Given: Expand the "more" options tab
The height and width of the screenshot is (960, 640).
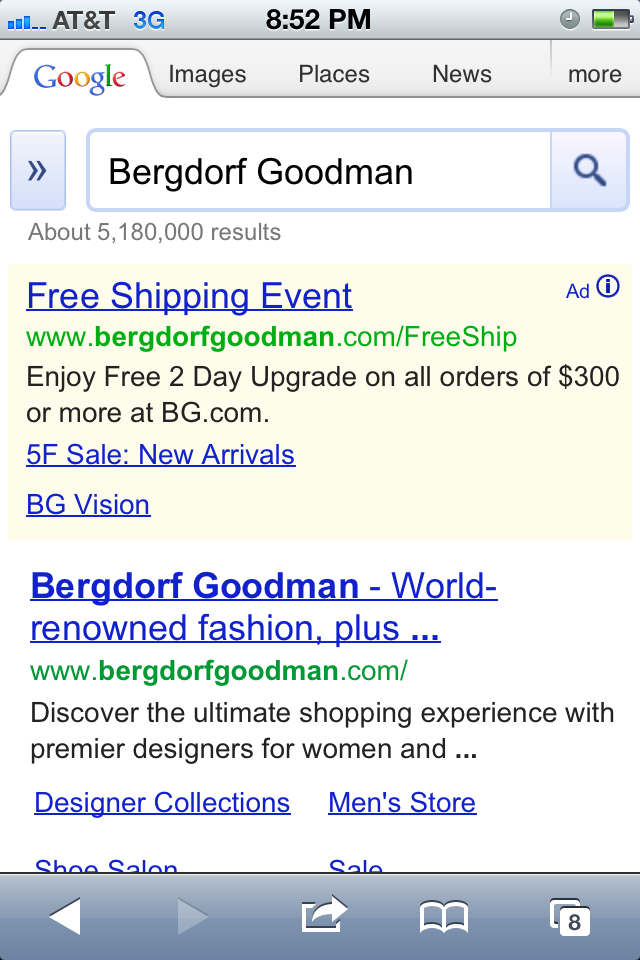Looking at the screenshot, I should 594,74.
